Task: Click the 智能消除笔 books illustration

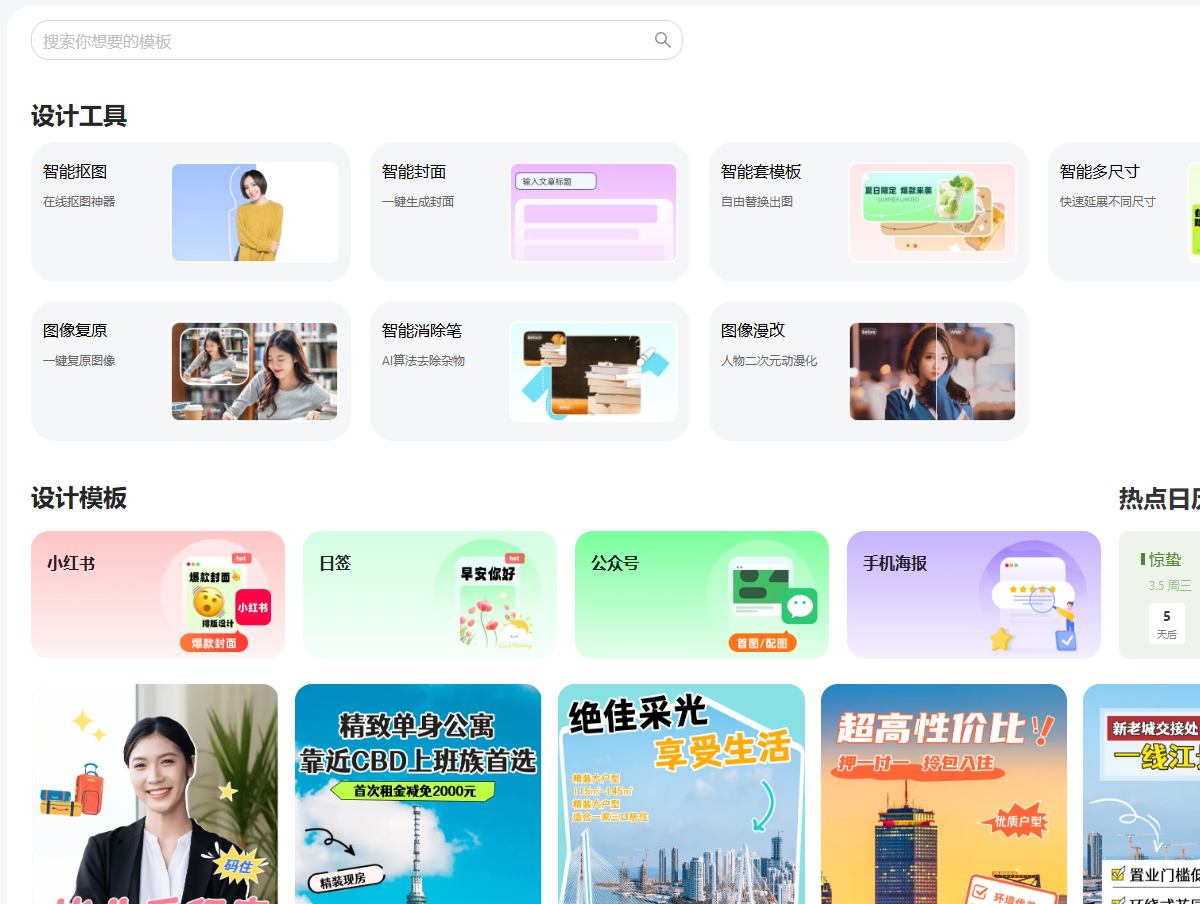Action: [x=593, y=371]
